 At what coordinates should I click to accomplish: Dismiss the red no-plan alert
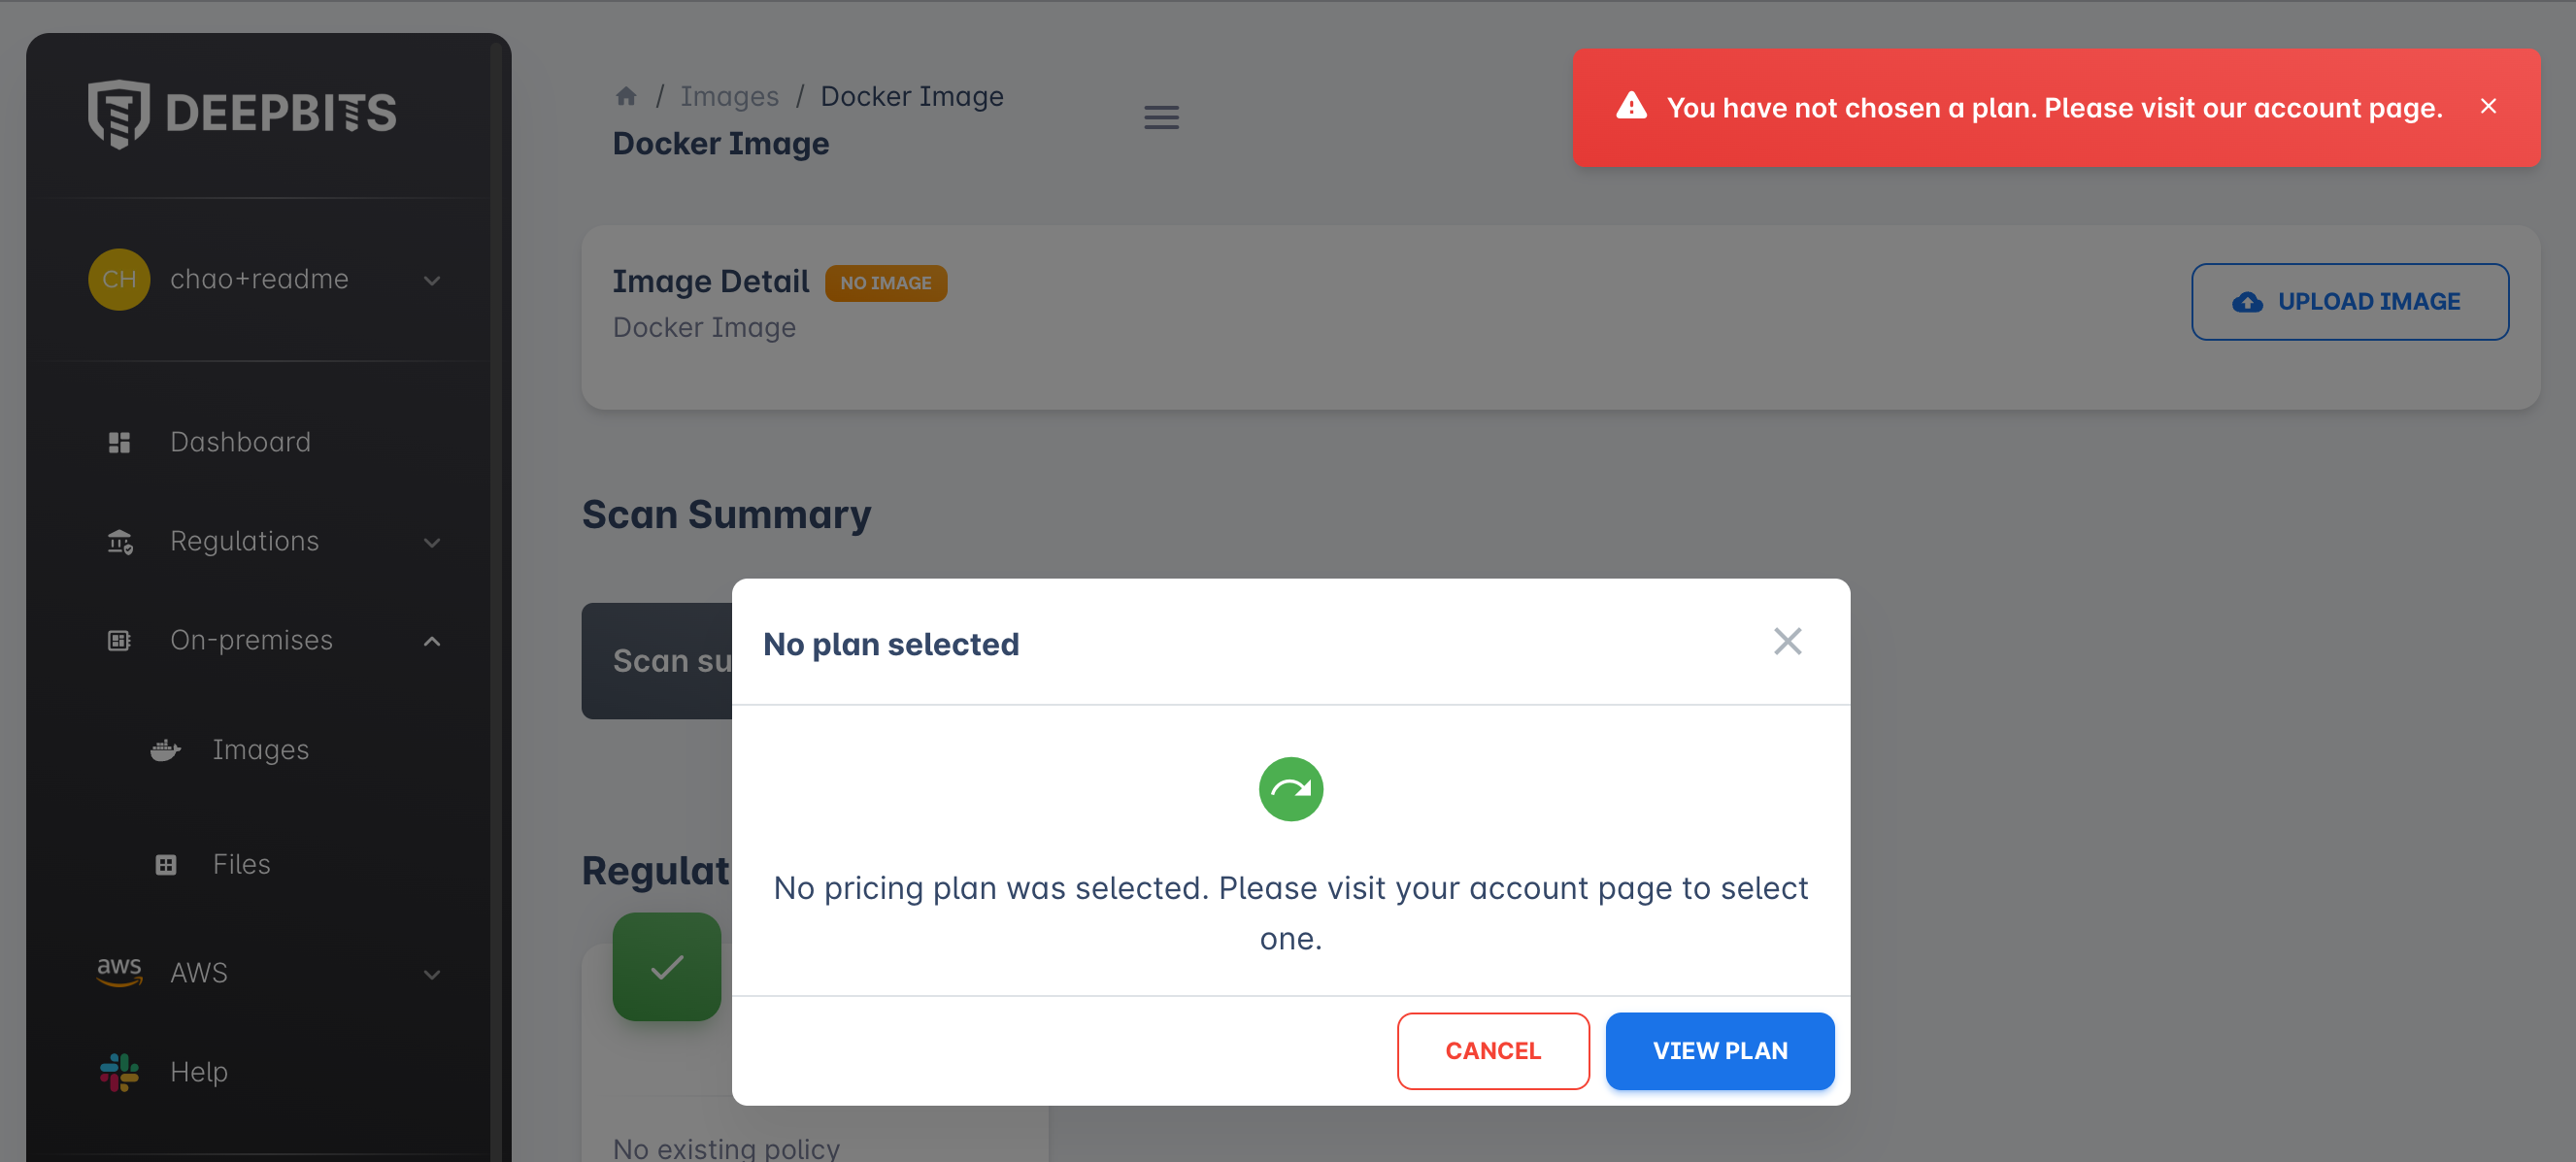coord(2489,106)
